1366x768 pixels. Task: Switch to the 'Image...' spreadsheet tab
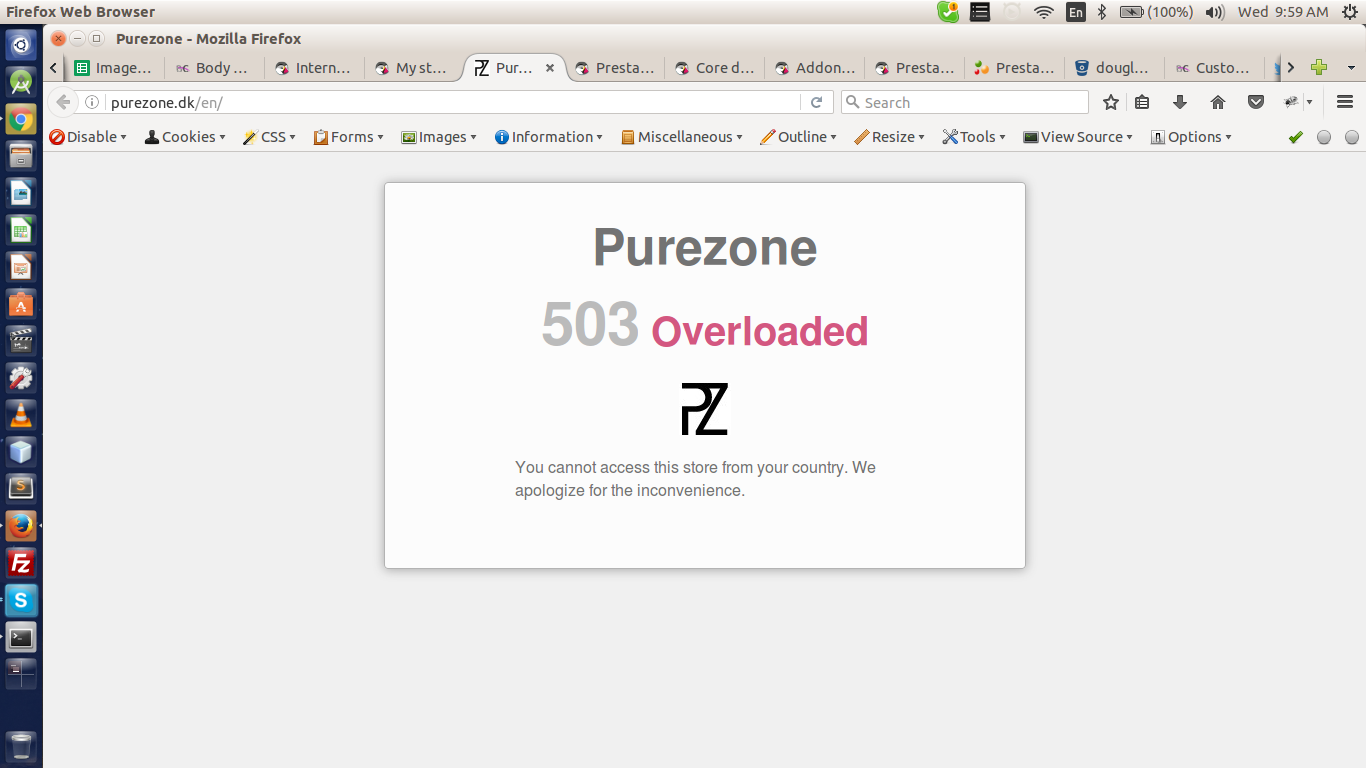coord(114,68)
